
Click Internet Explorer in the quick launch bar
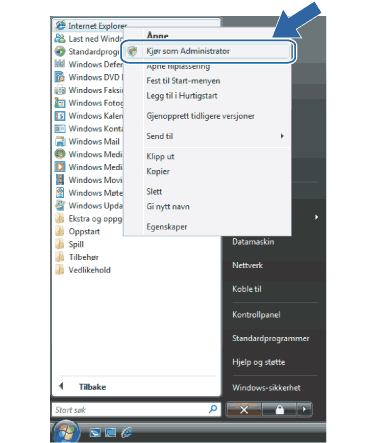[126, 433]
